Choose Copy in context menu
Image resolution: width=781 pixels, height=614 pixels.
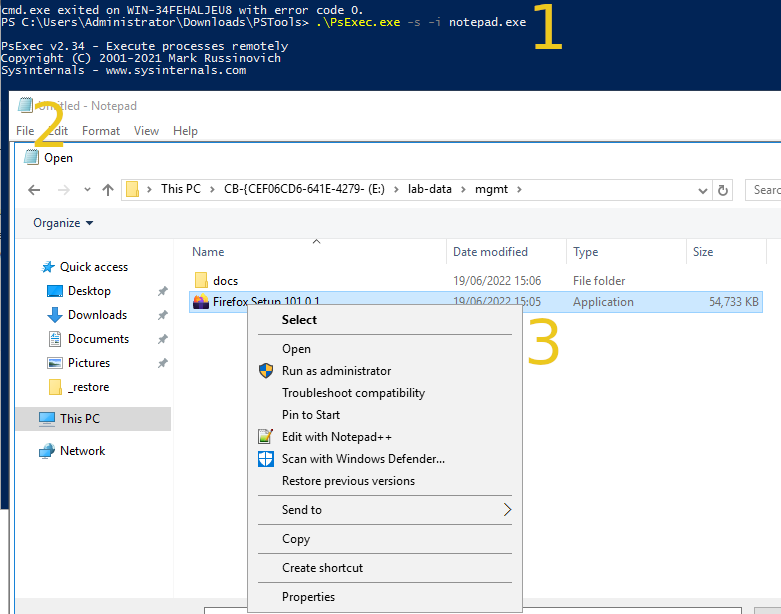click(x=385, y=539)
